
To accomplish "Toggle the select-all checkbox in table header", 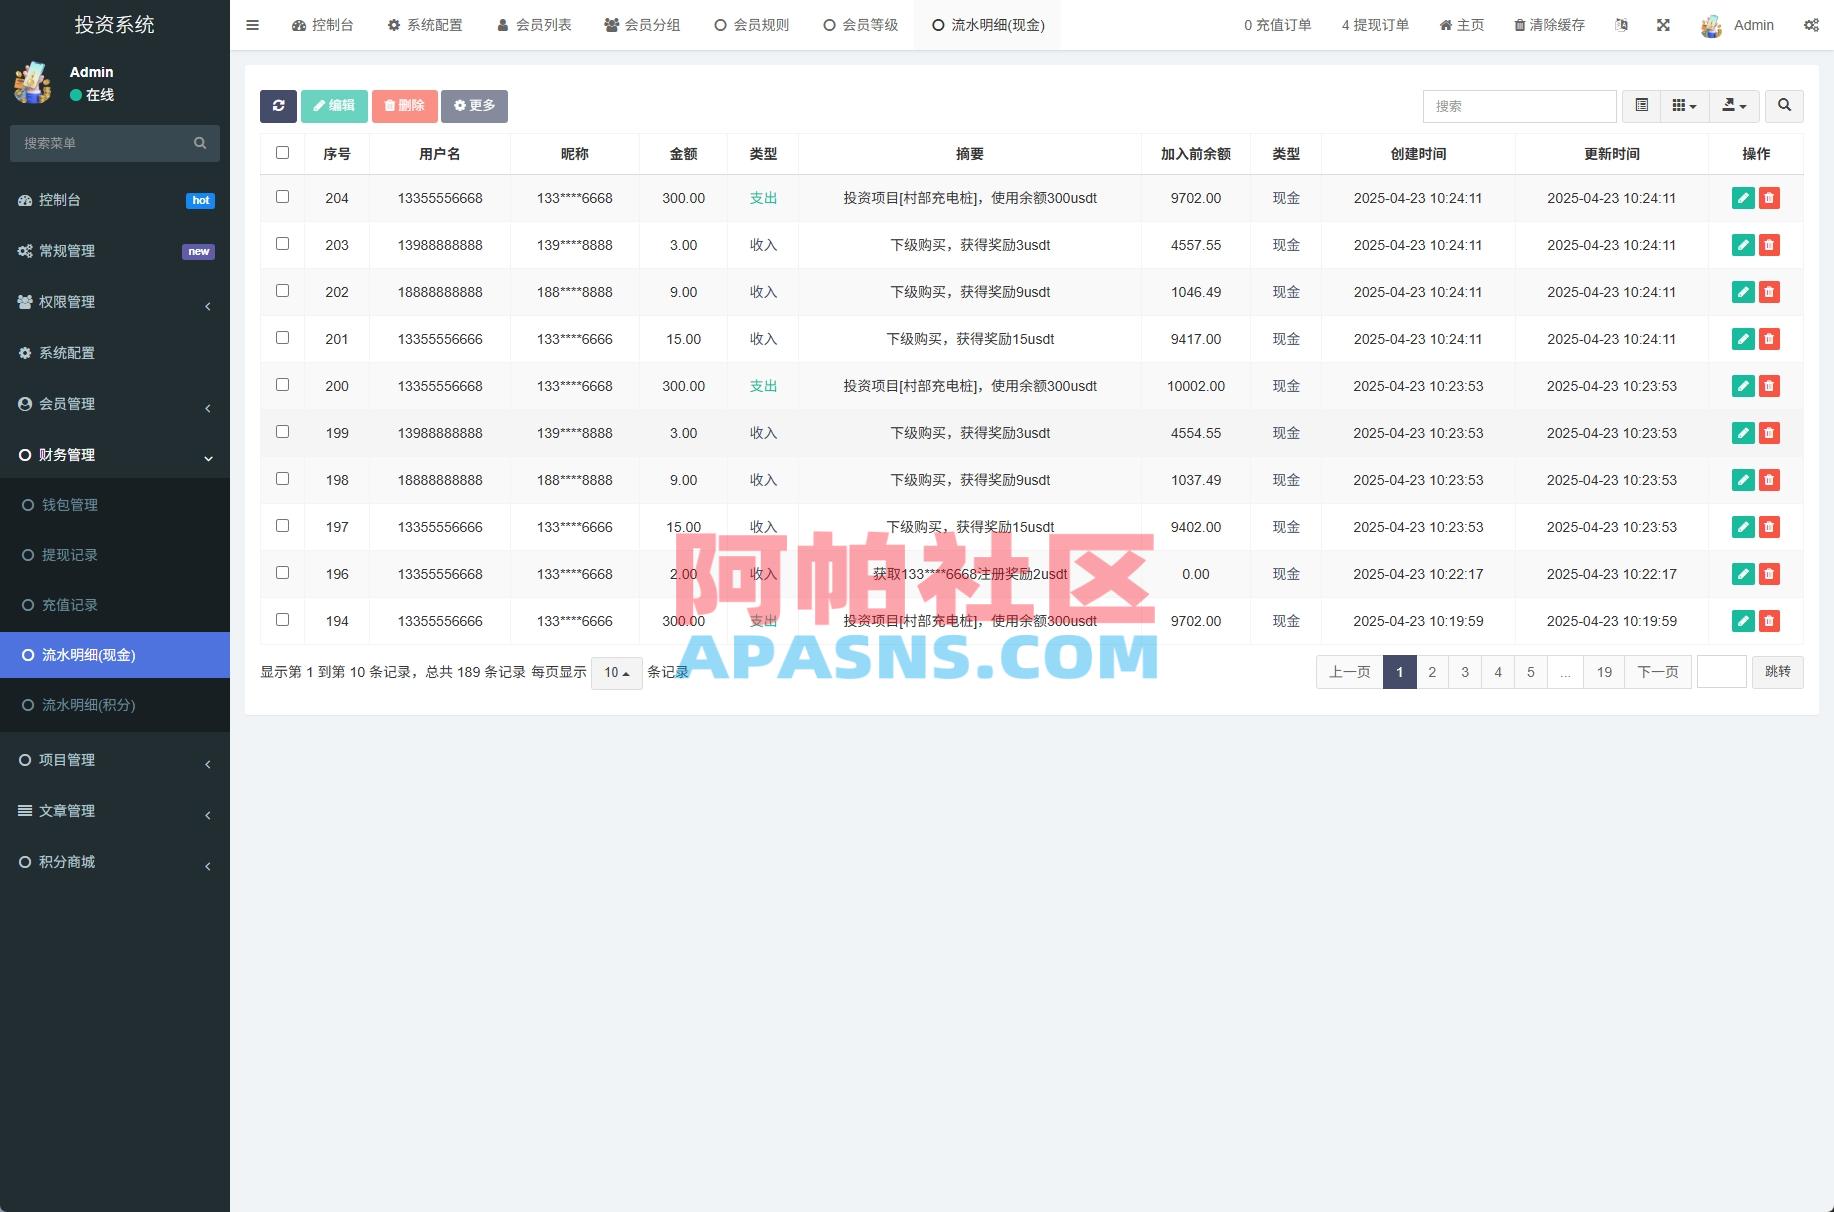I will [x=282, y=152].
